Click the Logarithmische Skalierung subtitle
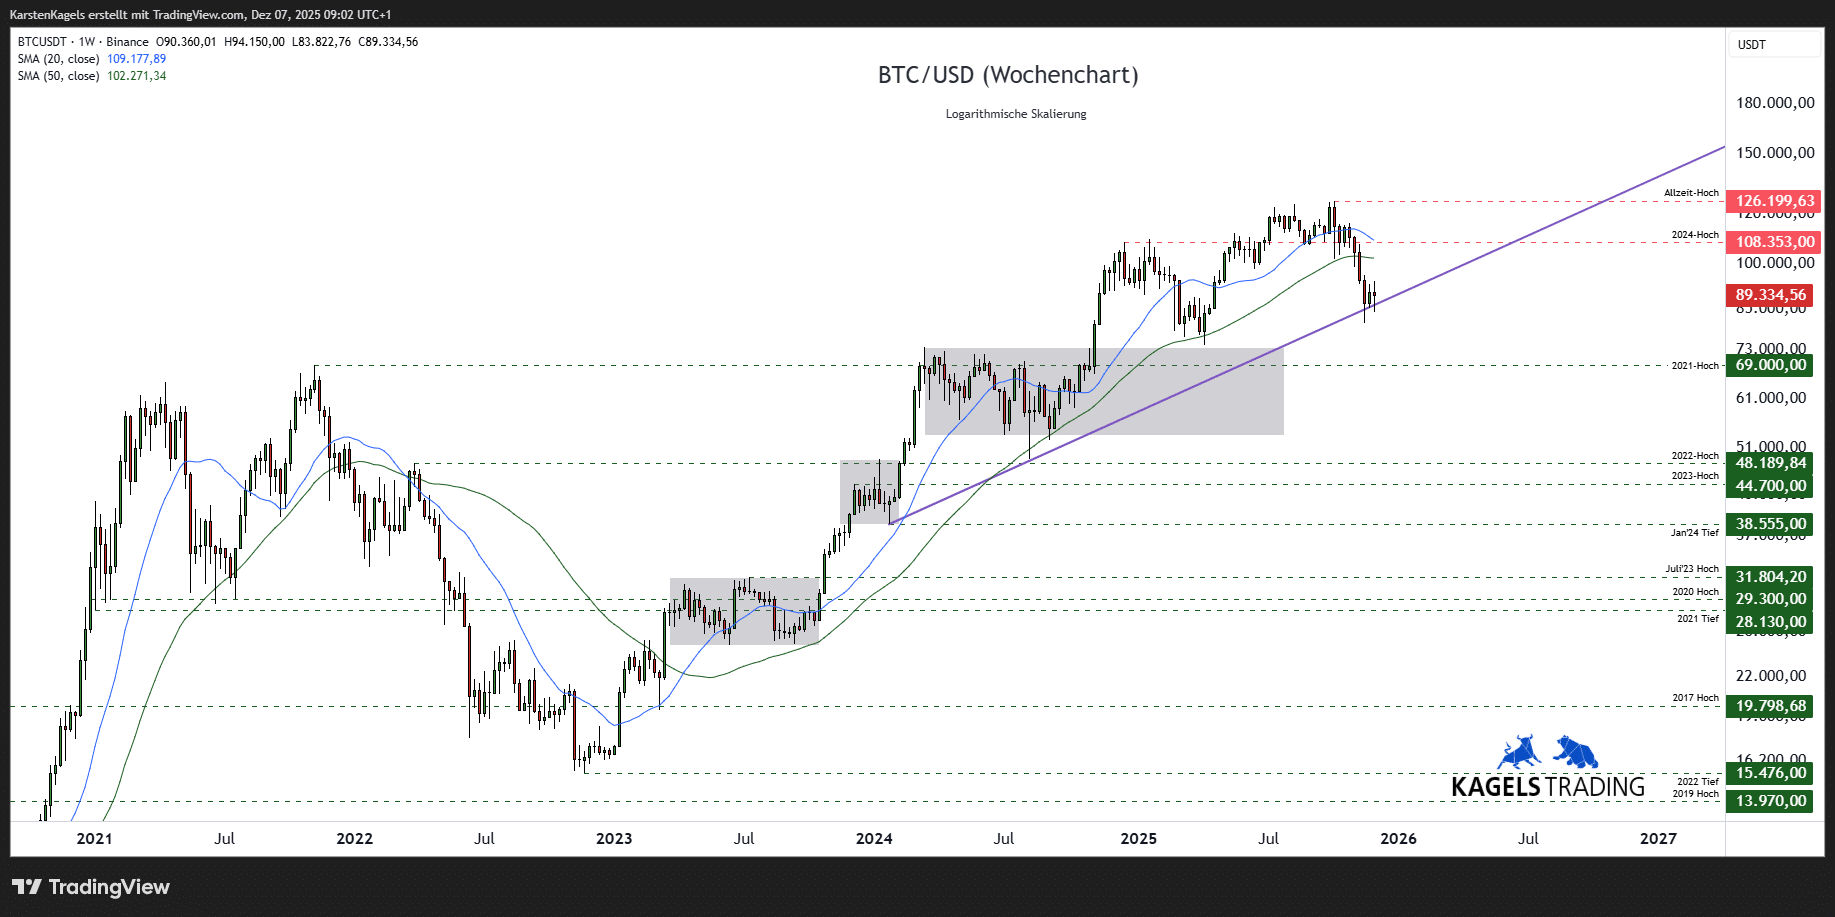 (x=1016, y=114)
